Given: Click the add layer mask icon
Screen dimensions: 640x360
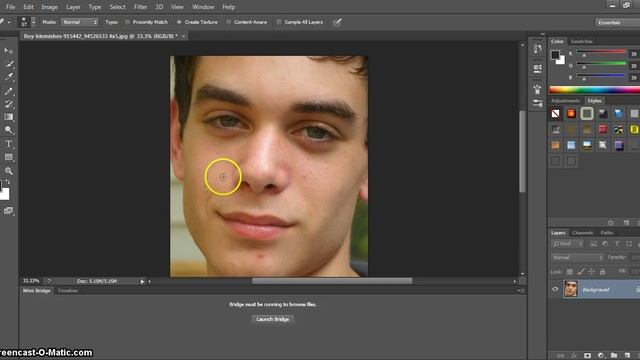Looking at the screenshot, I should (587, 356).
